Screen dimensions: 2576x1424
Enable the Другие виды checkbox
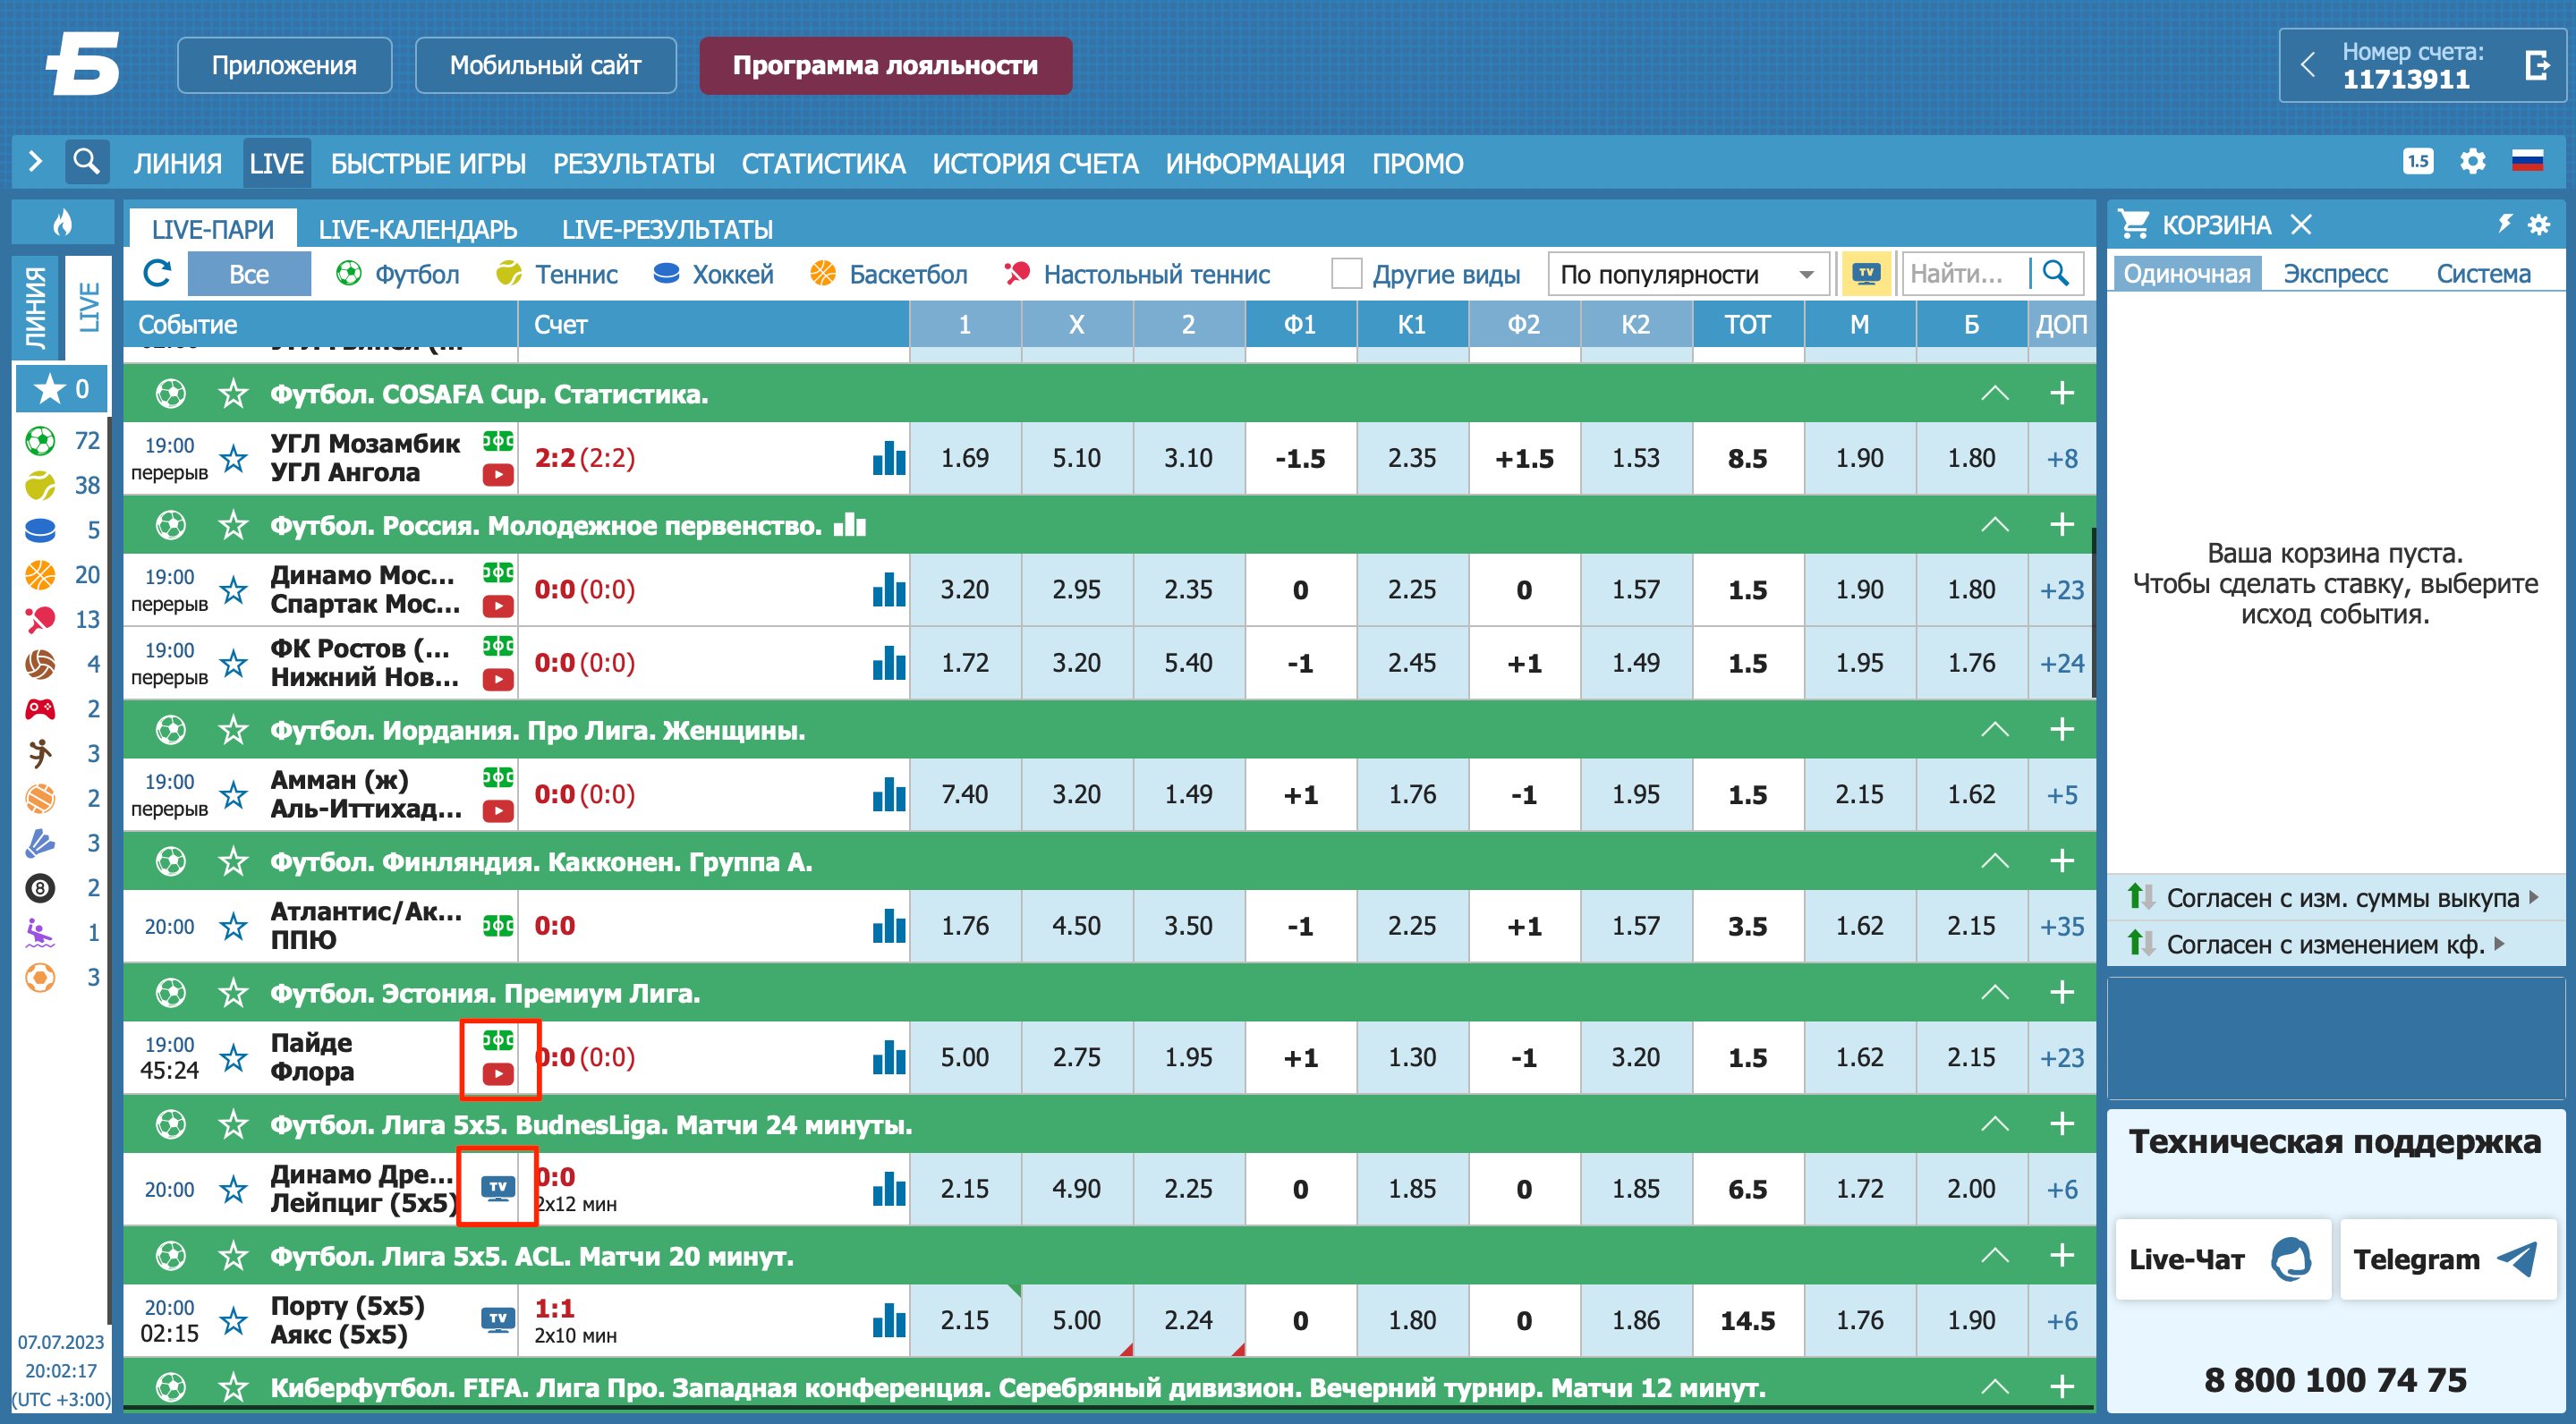pyautogui.click(x=1347, y=273)
